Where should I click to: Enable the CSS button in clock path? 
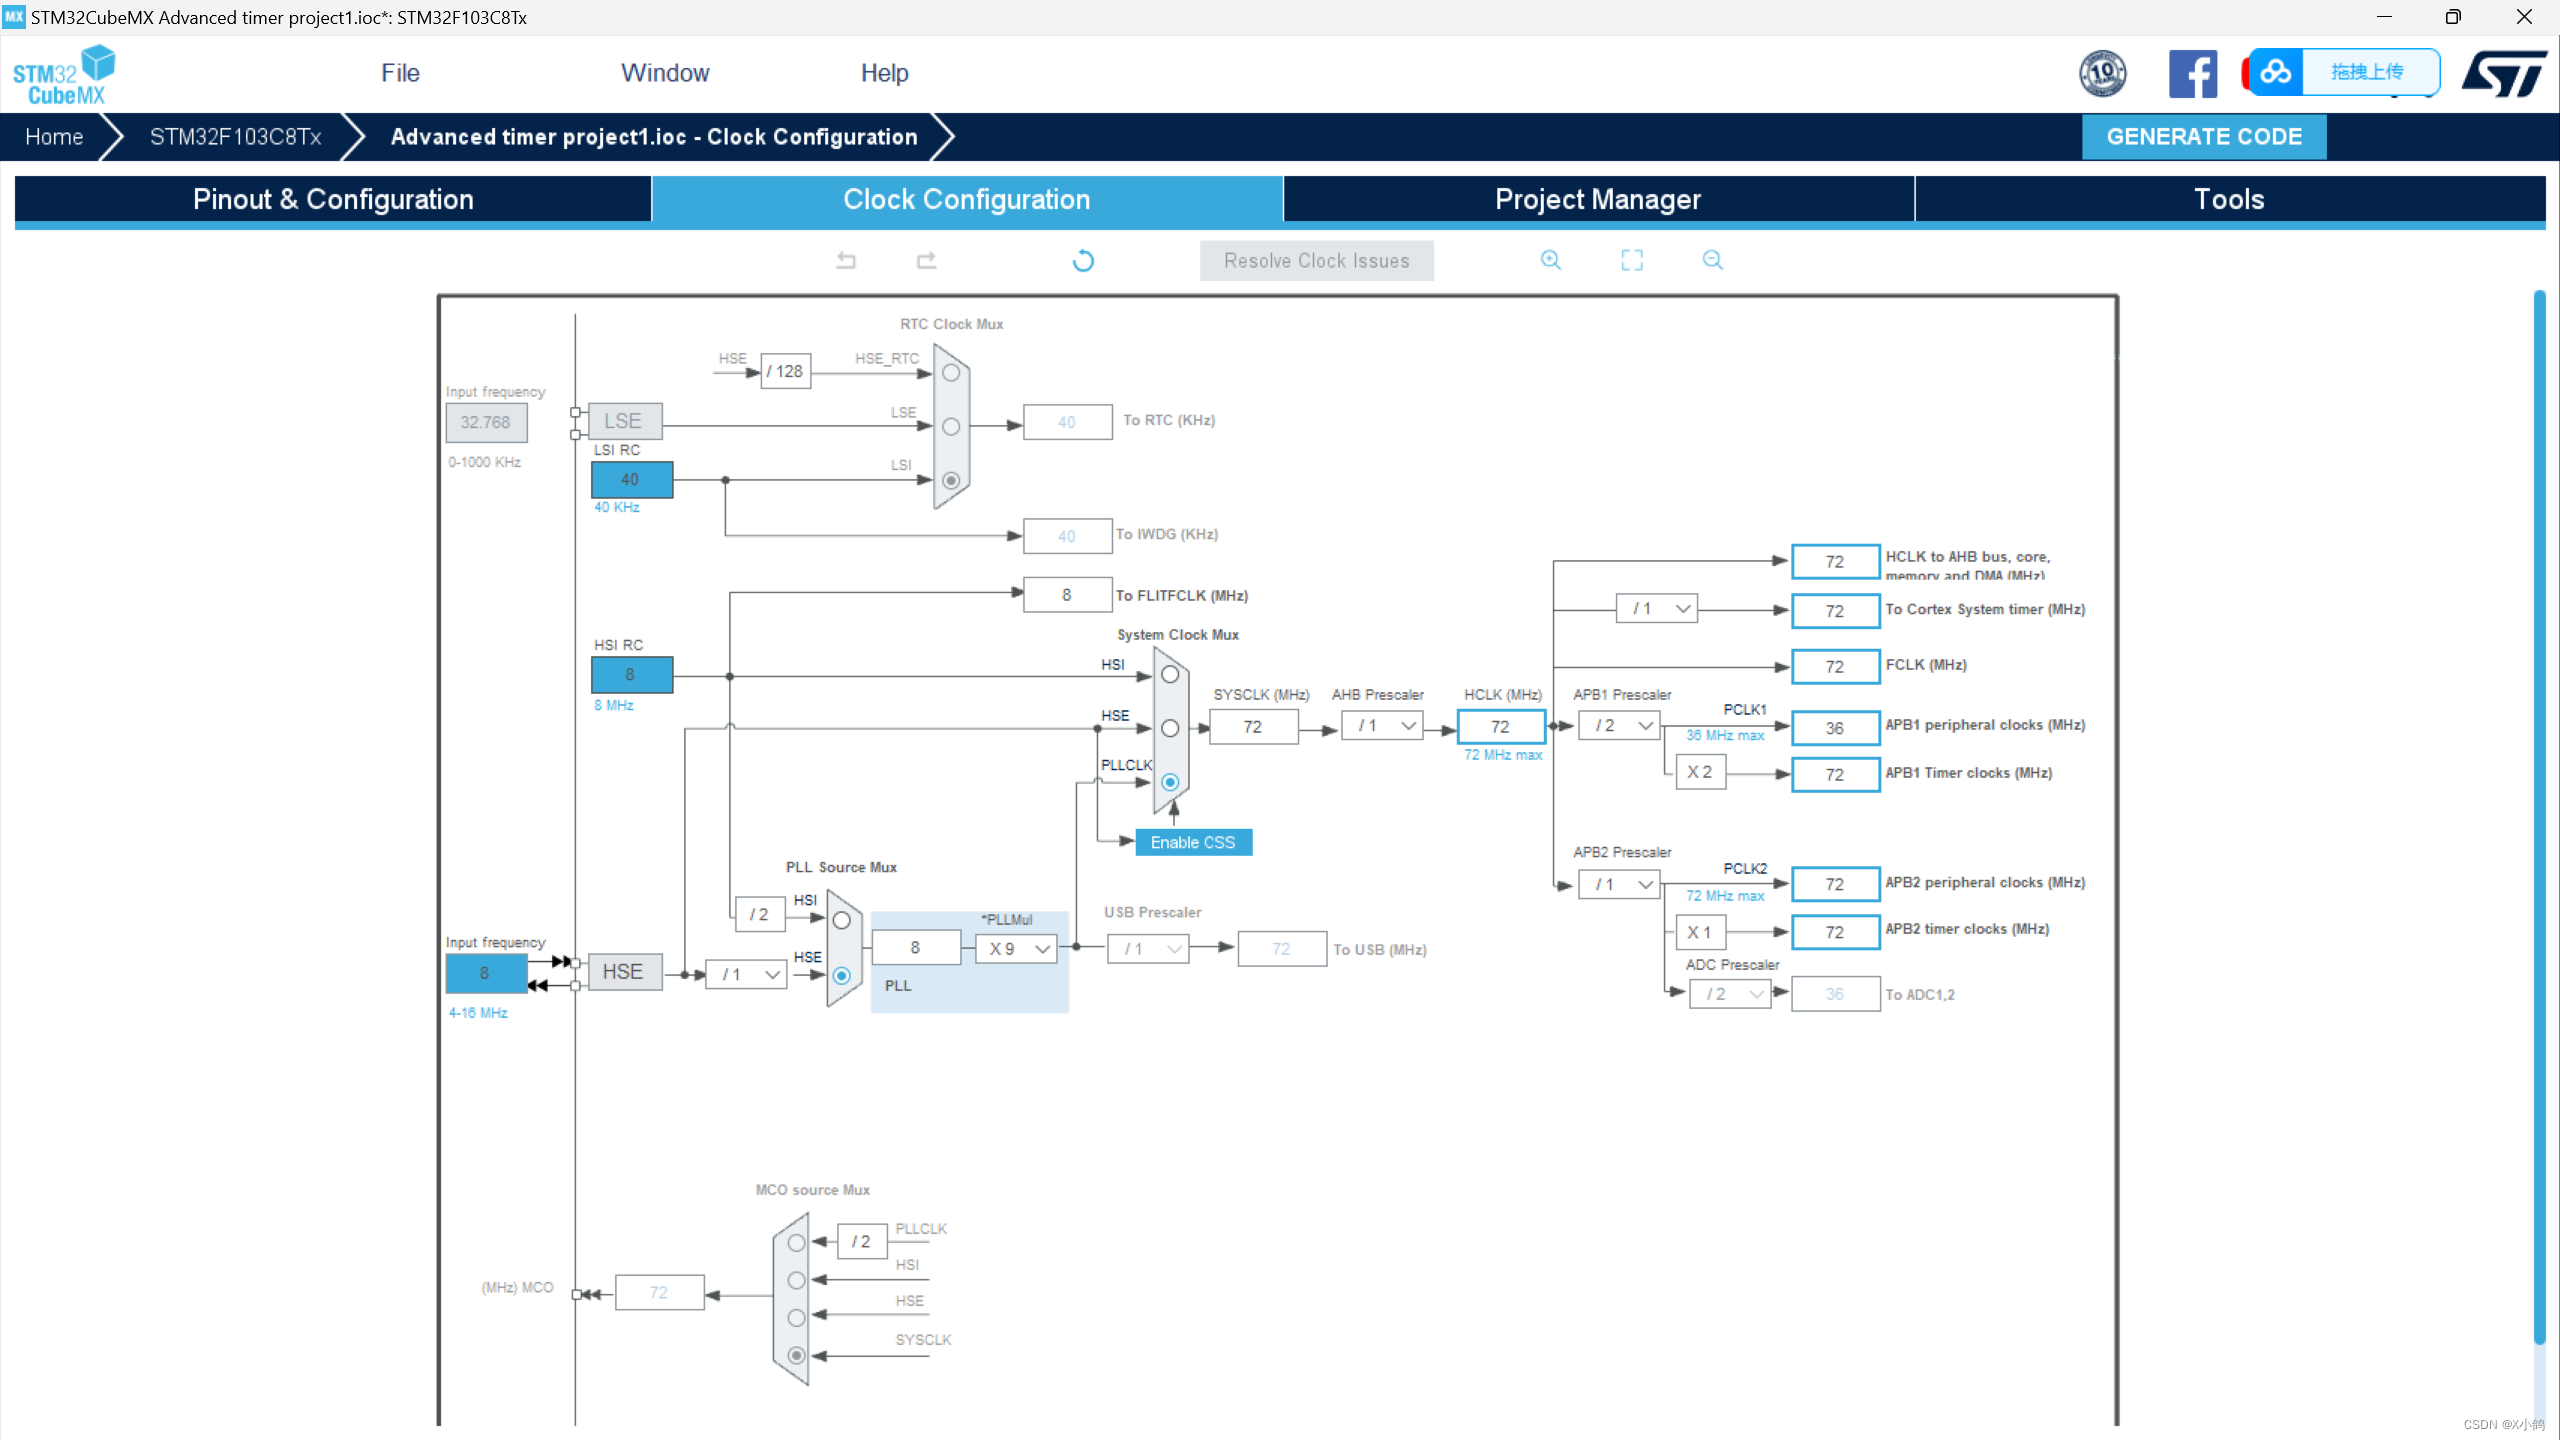(1194, 840)
